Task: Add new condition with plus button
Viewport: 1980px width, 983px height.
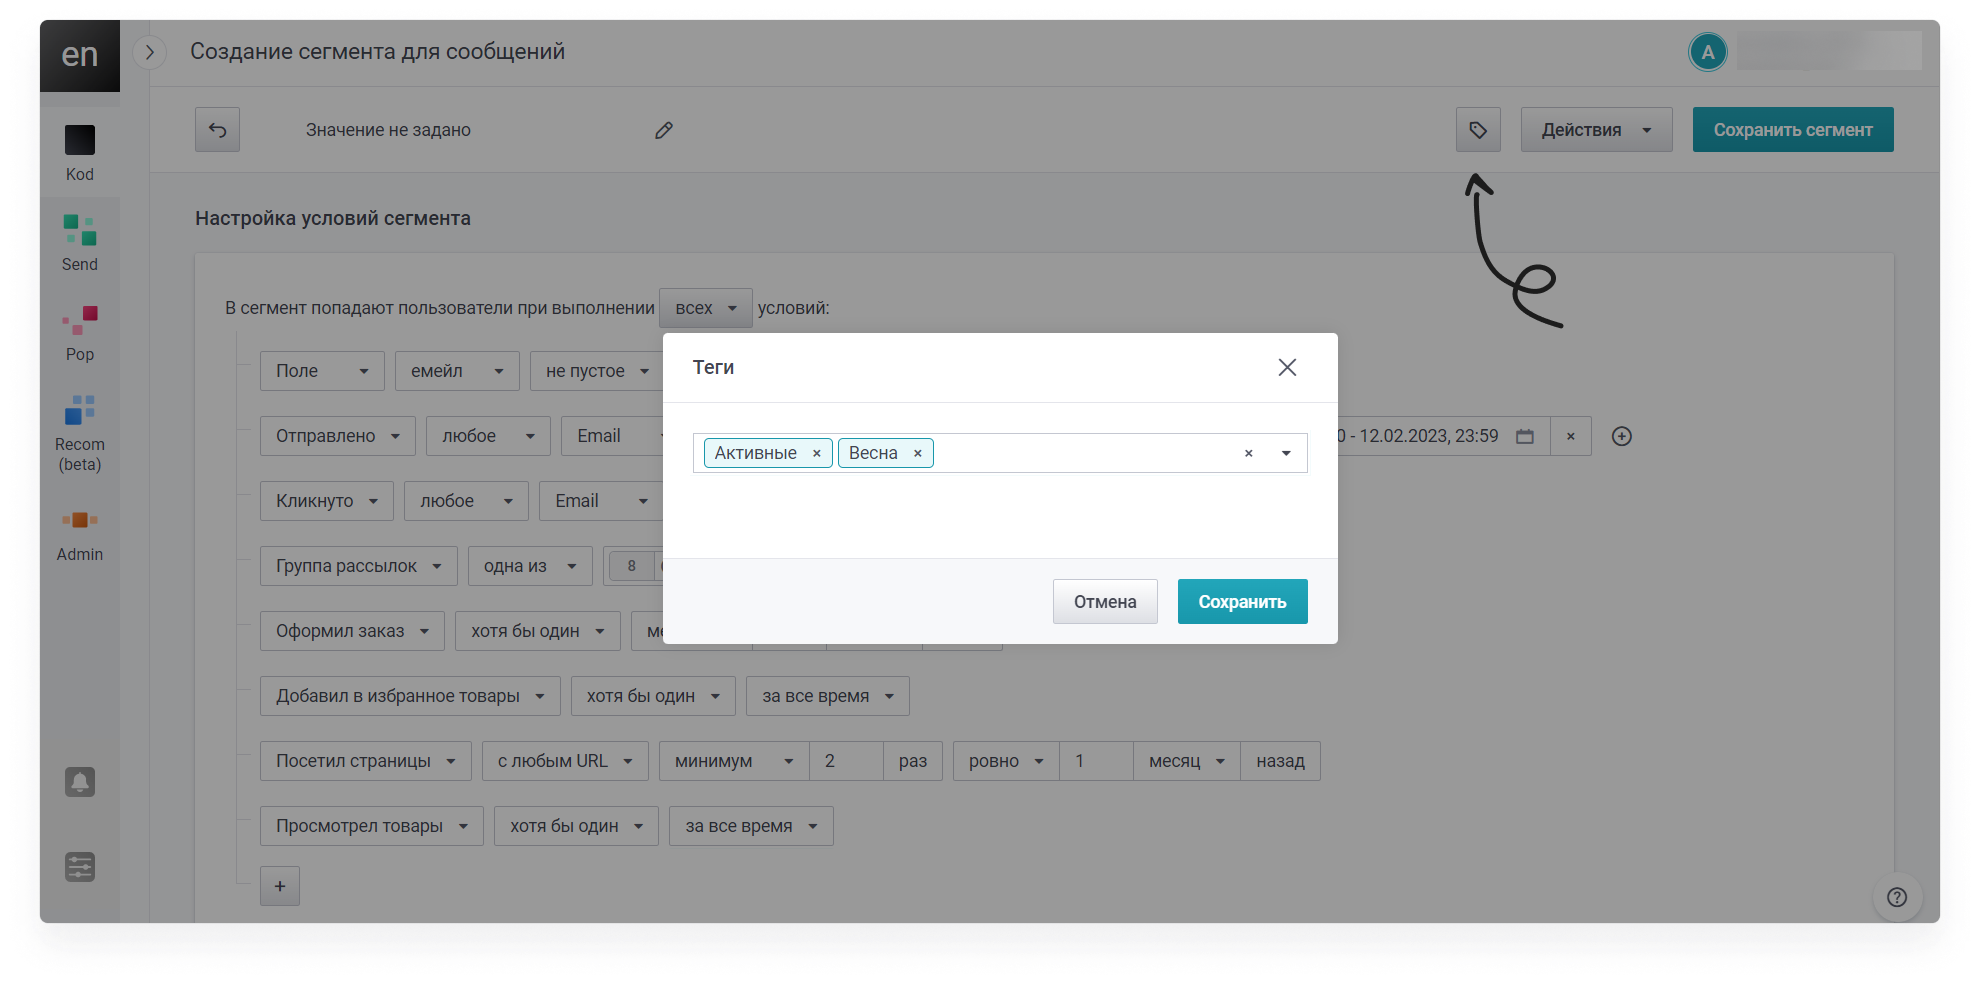Action: tap(280, 886)
